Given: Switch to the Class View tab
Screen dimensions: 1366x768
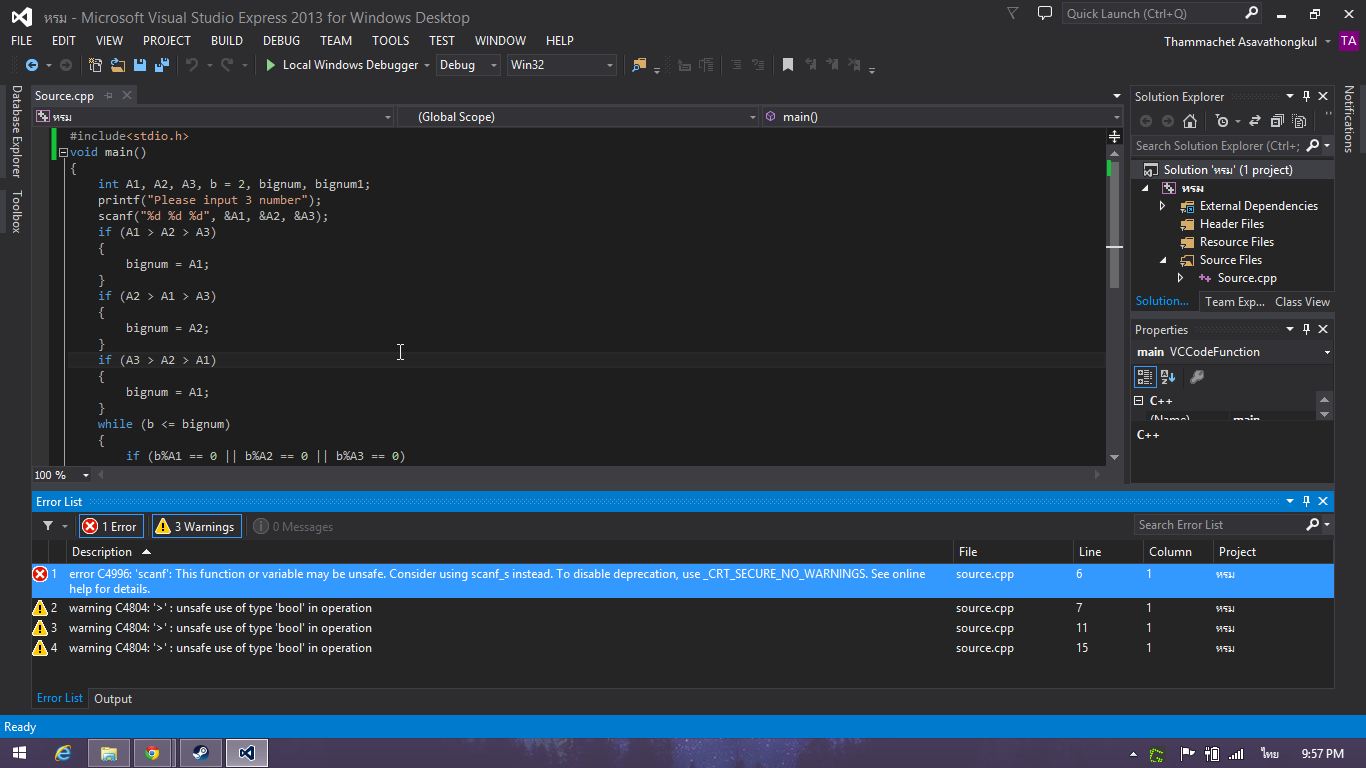Looking at the screenshot, I should [x=1302, y=302].
